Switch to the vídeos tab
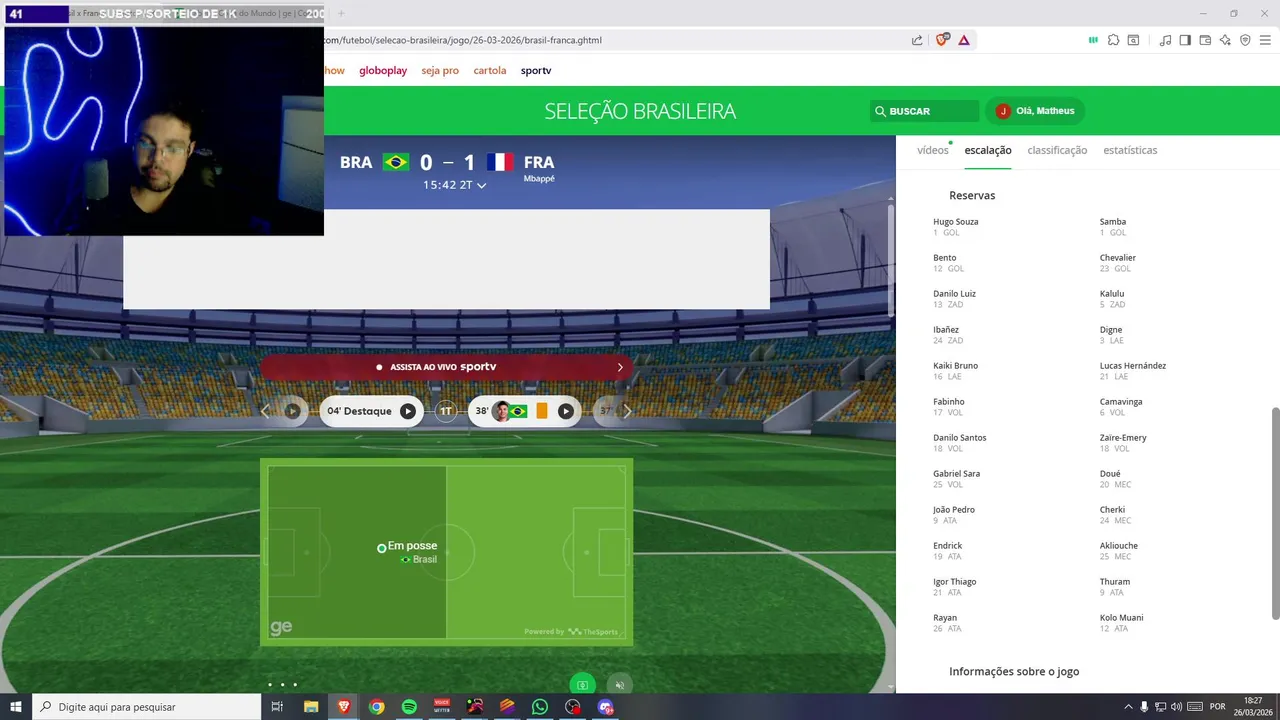Viewport: 1280px width, 720px height. point(932,150)
